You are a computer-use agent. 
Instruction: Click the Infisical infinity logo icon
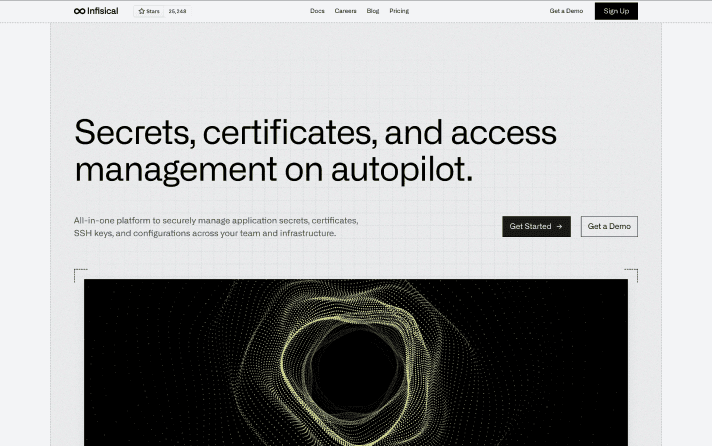(x=79, y=11)
